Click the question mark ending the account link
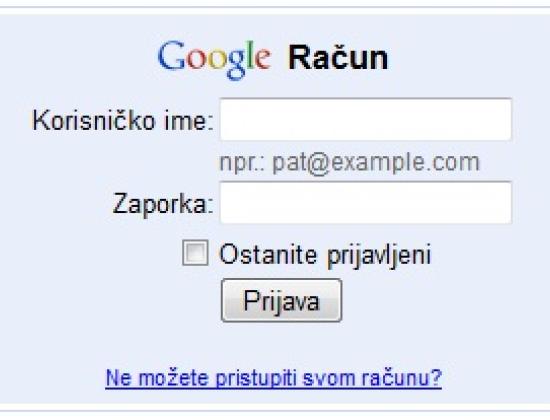550x420 pixels. coord(436,377)
